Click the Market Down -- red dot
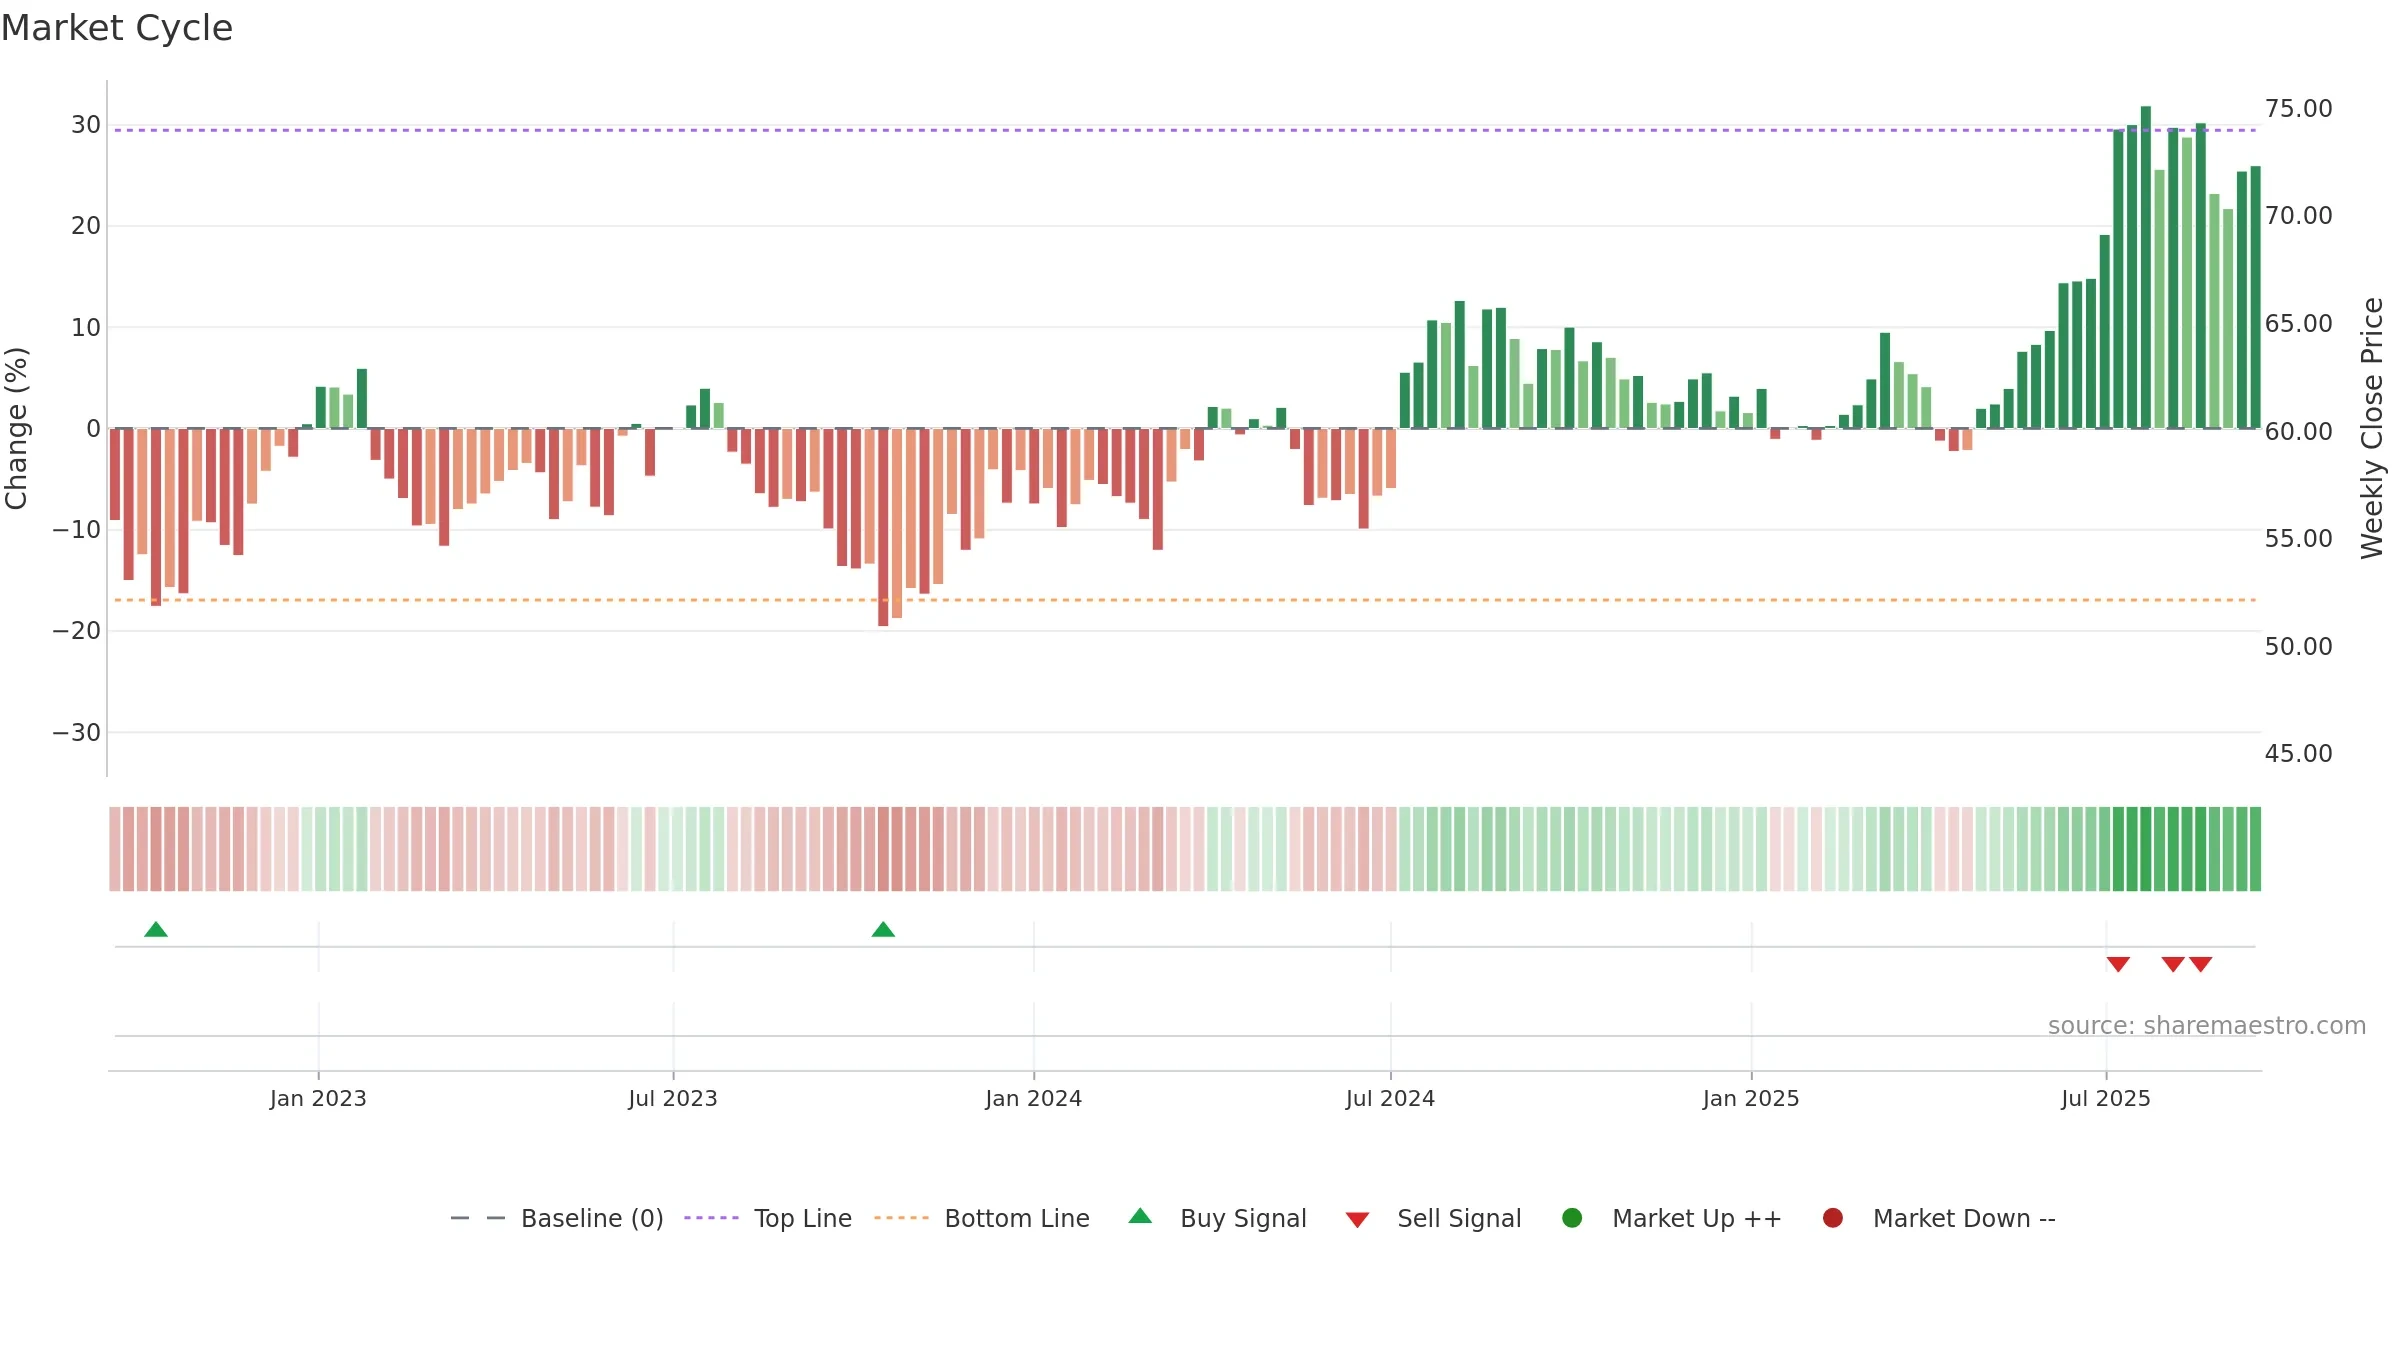Viewport: 2400px width, 1350px height. click(x=1833, y=1218)
